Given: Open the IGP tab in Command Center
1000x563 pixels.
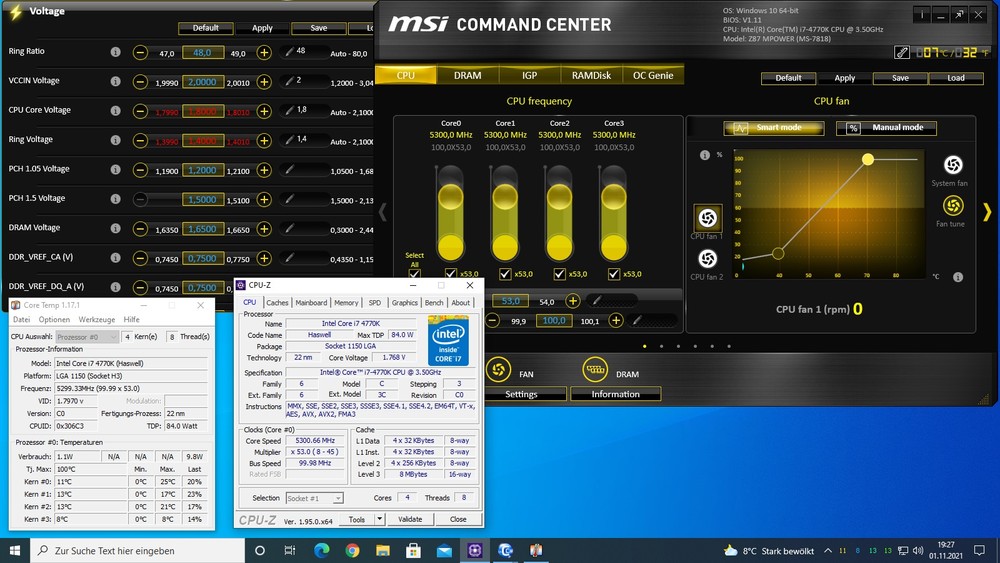Looking at the screenshot, I should (x=529, y=75).
